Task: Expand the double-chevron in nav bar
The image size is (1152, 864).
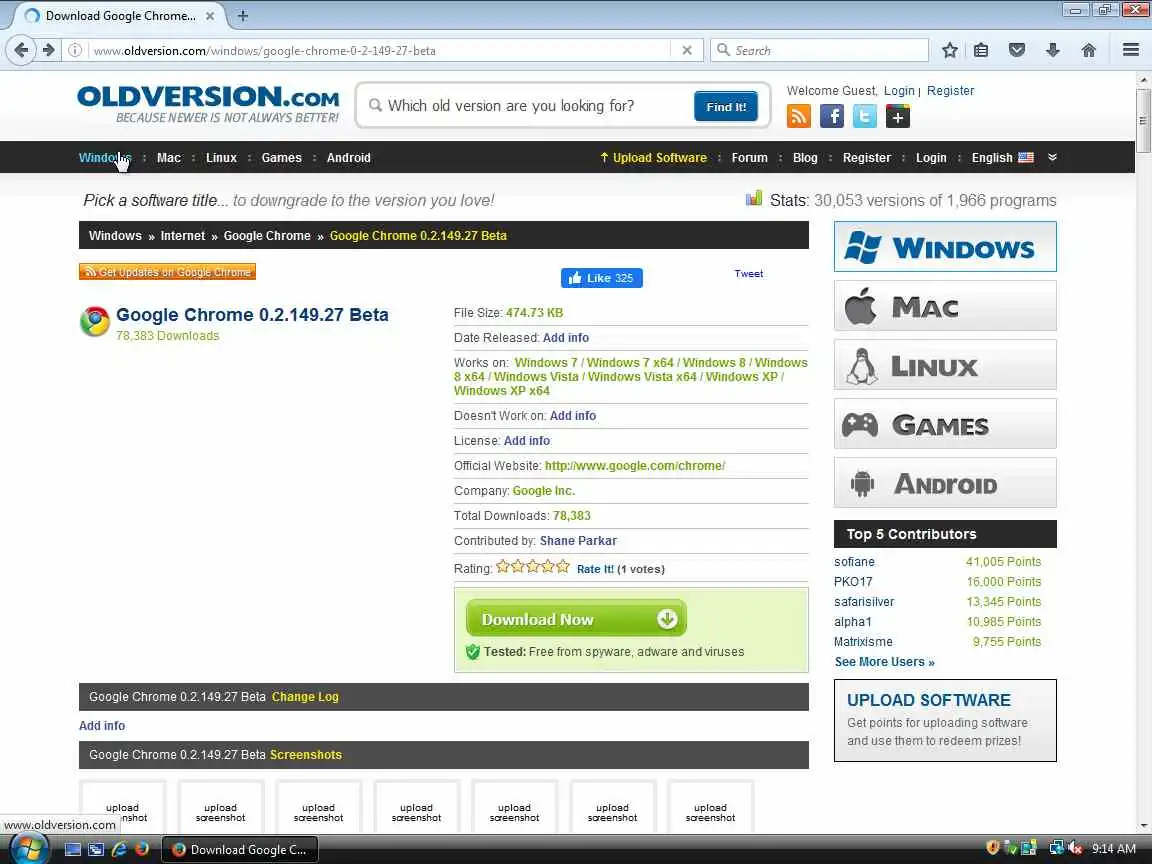Action: click(x=1052, y=157)
